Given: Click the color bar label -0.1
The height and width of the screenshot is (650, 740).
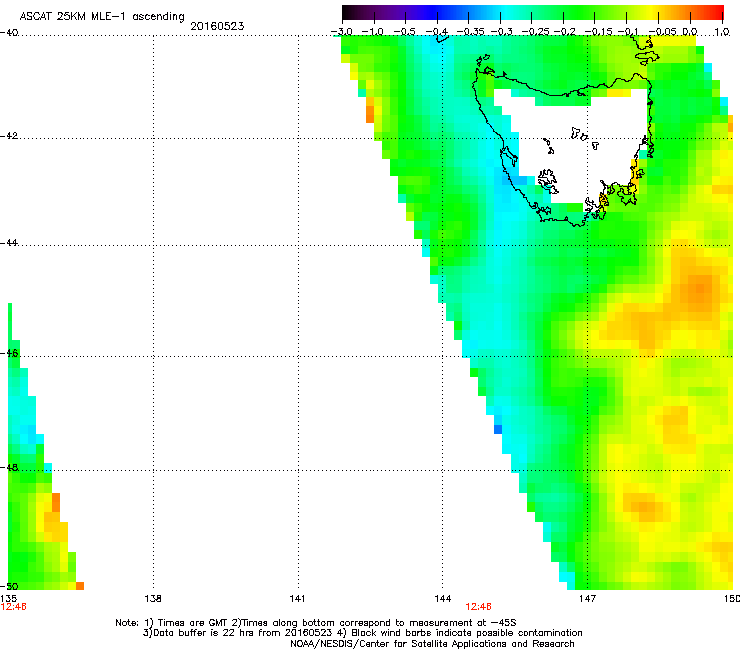Looking at the screenshot, I should pyautogui.click(x=628, y=32).
